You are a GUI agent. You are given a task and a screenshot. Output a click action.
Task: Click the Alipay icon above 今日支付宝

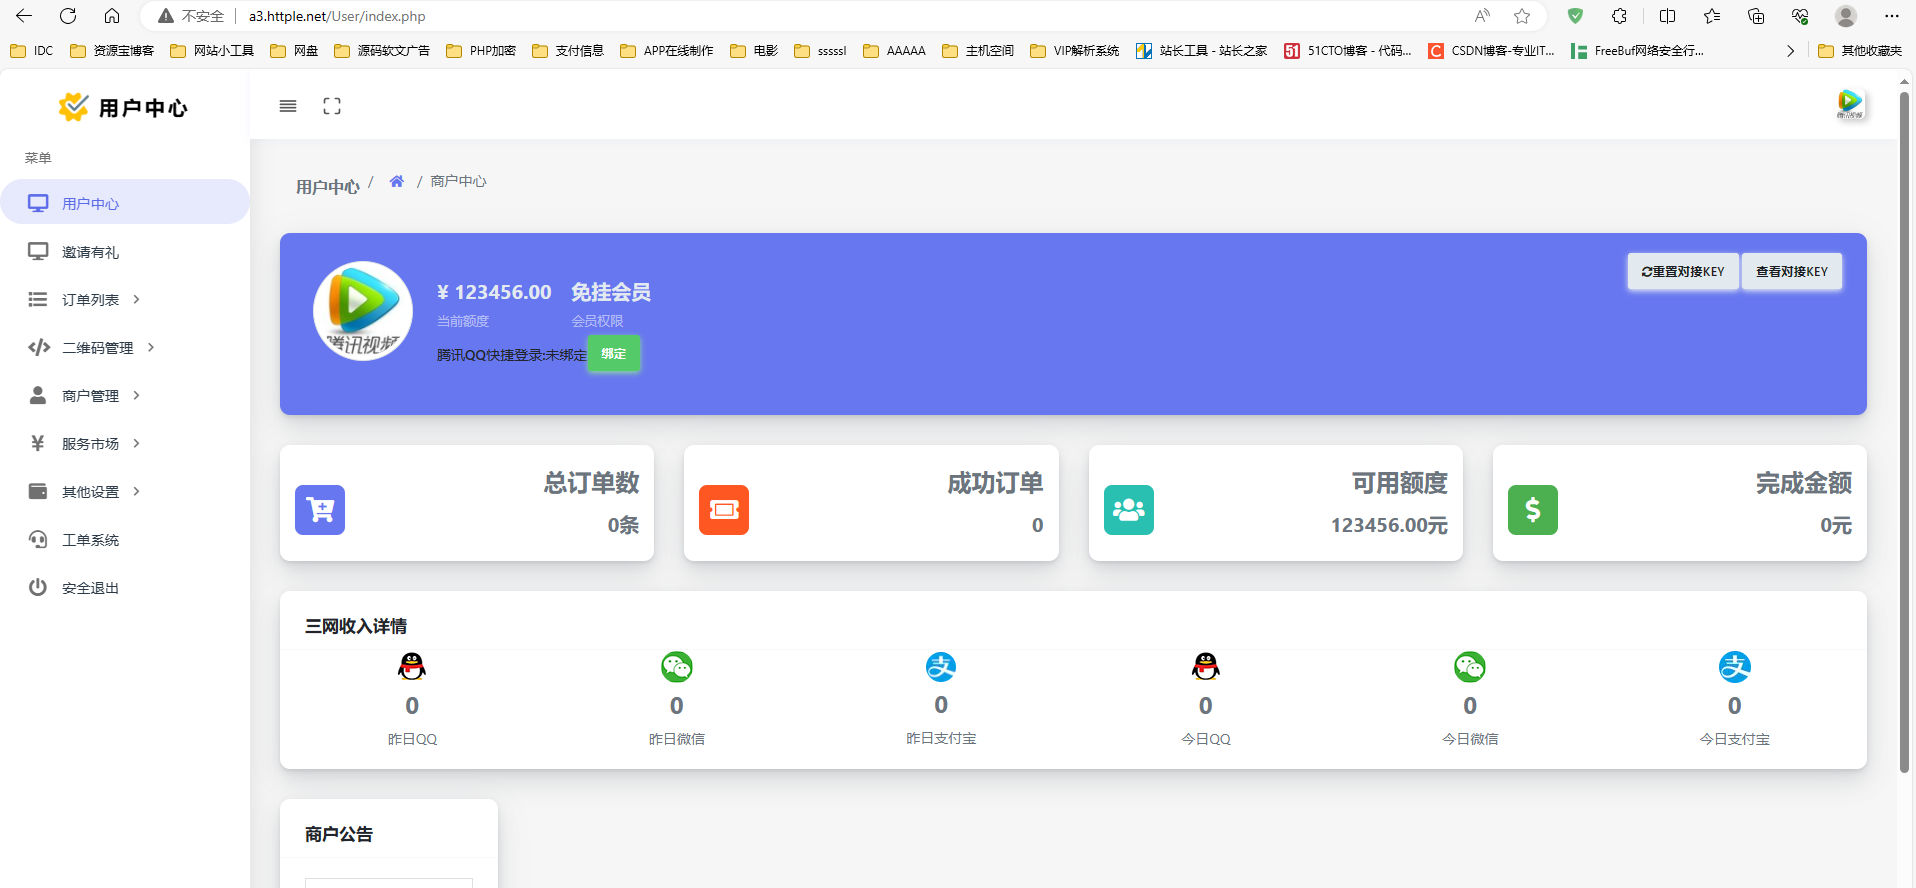(x=1735, y=667)
